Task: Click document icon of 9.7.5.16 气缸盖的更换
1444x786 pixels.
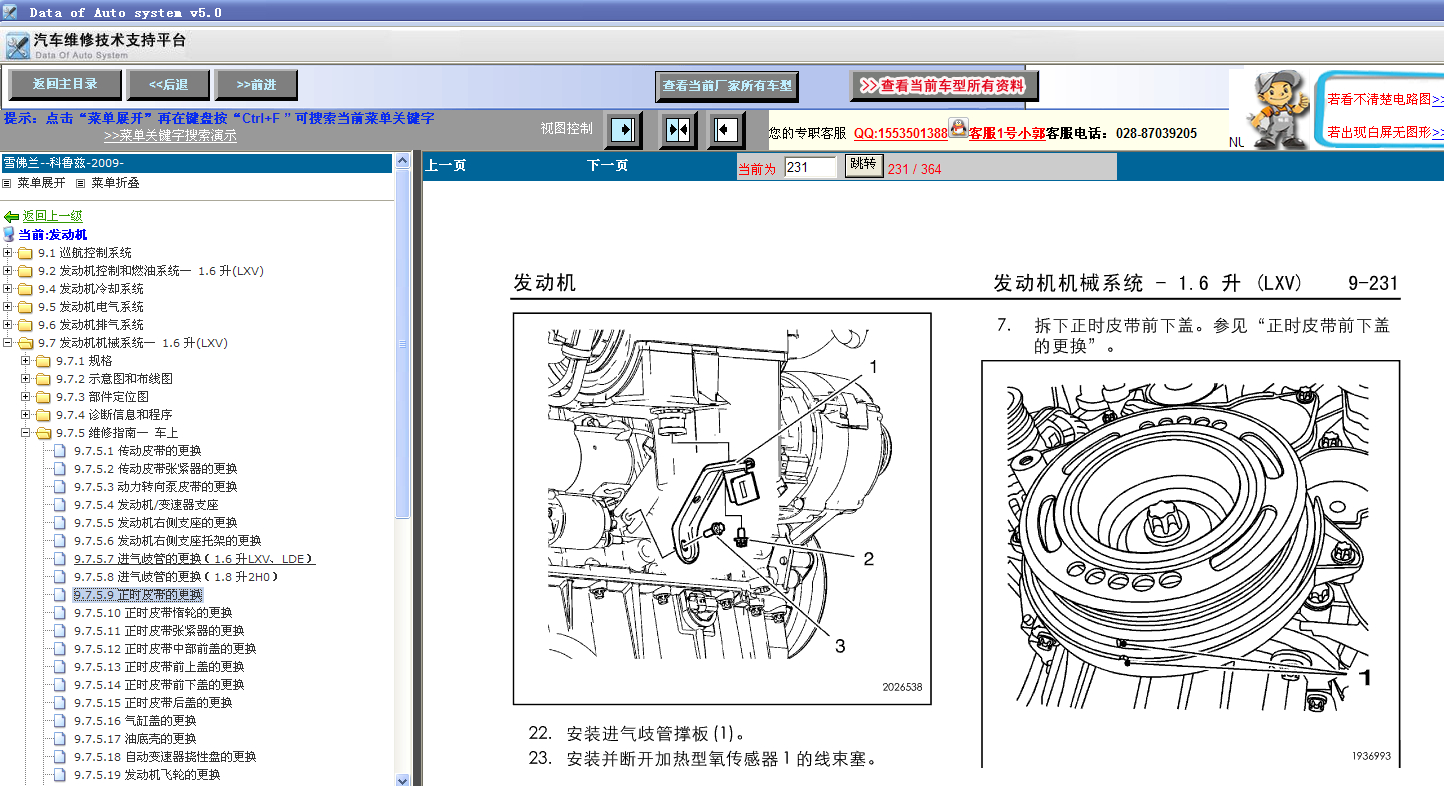Action: pos(59,721)
